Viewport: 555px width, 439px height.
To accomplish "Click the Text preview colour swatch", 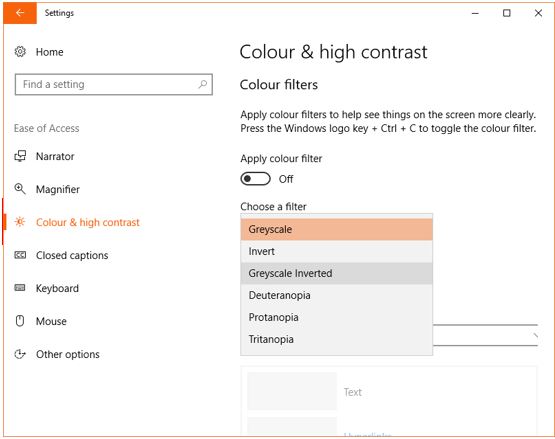I will [292, 391].
